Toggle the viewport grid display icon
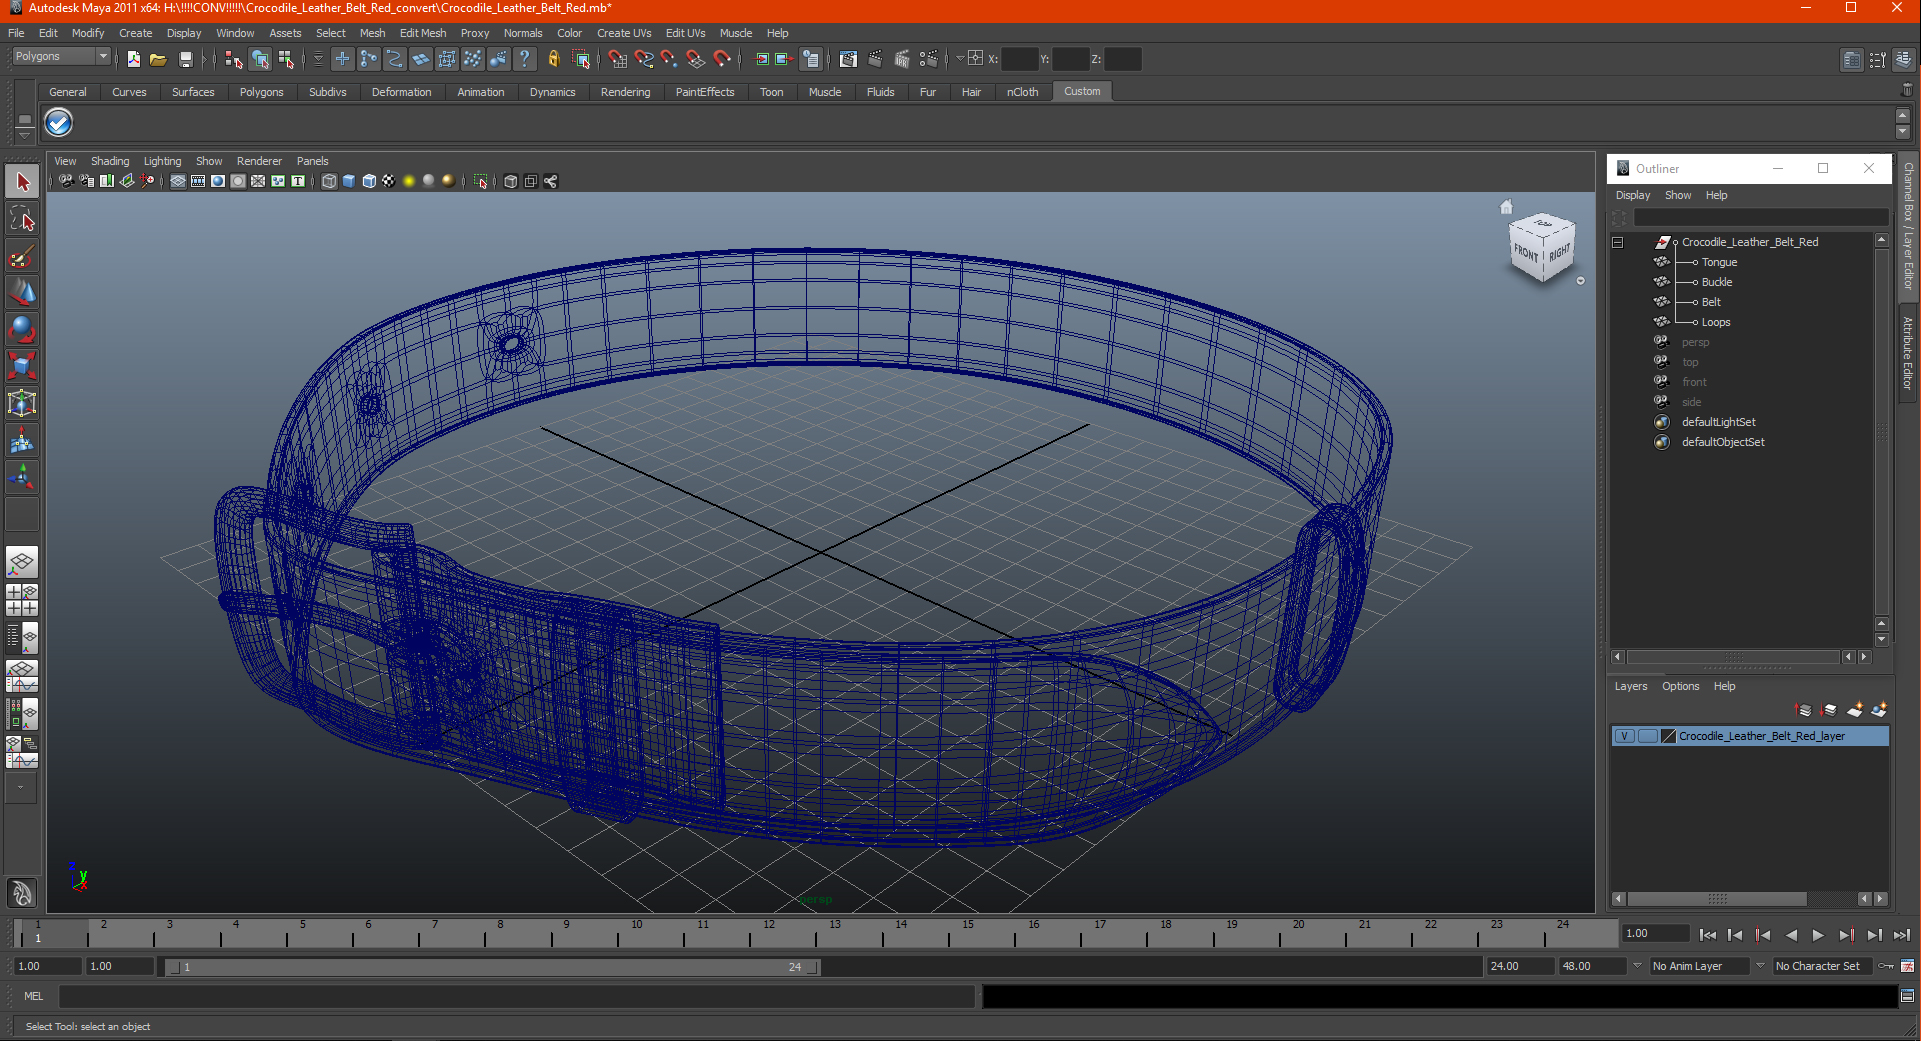 pyautogui.click(x=177, y=181)
